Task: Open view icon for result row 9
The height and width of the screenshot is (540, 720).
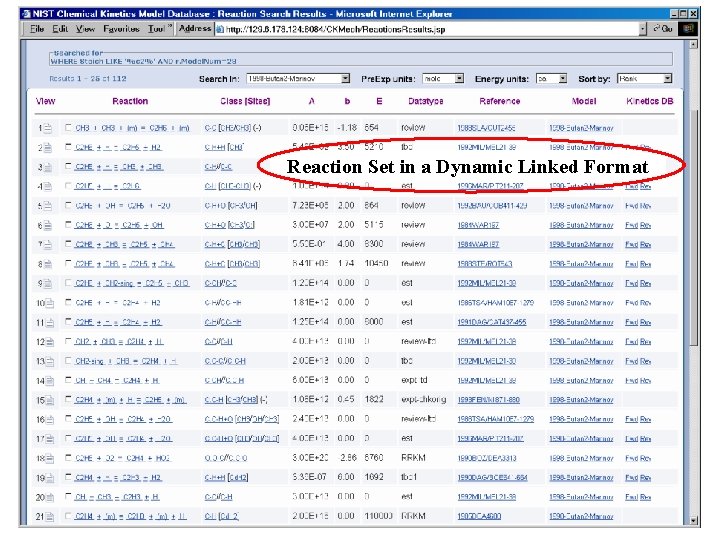Action: point(48,284)
